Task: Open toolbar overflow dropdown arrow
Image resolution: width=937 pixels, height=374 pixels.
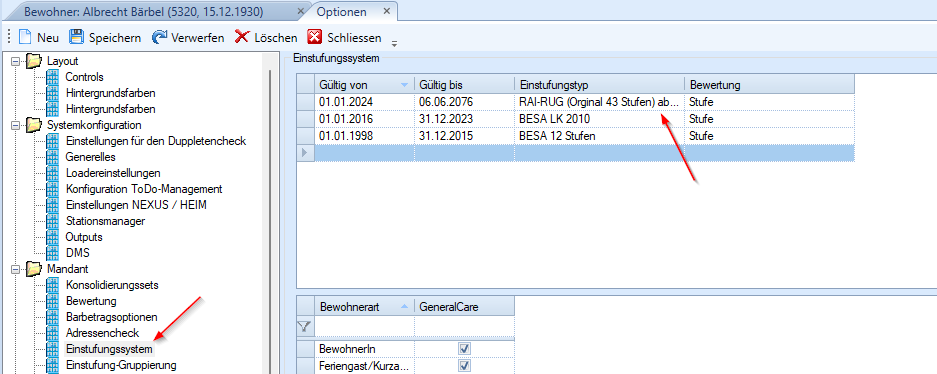Action: (x=394, y=43)
